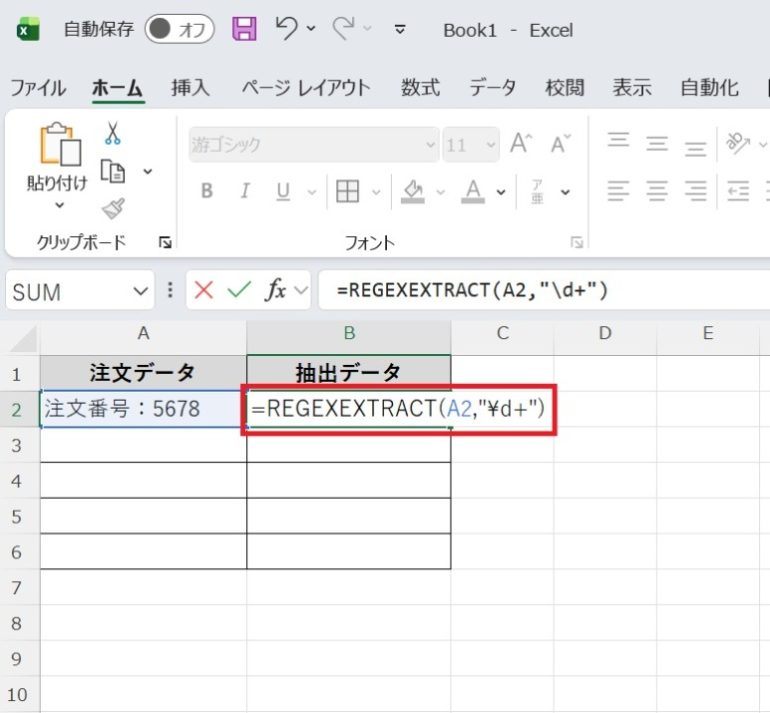Select the ホーム tab
This screenshot has width=770, height=713.
point(117,88)
